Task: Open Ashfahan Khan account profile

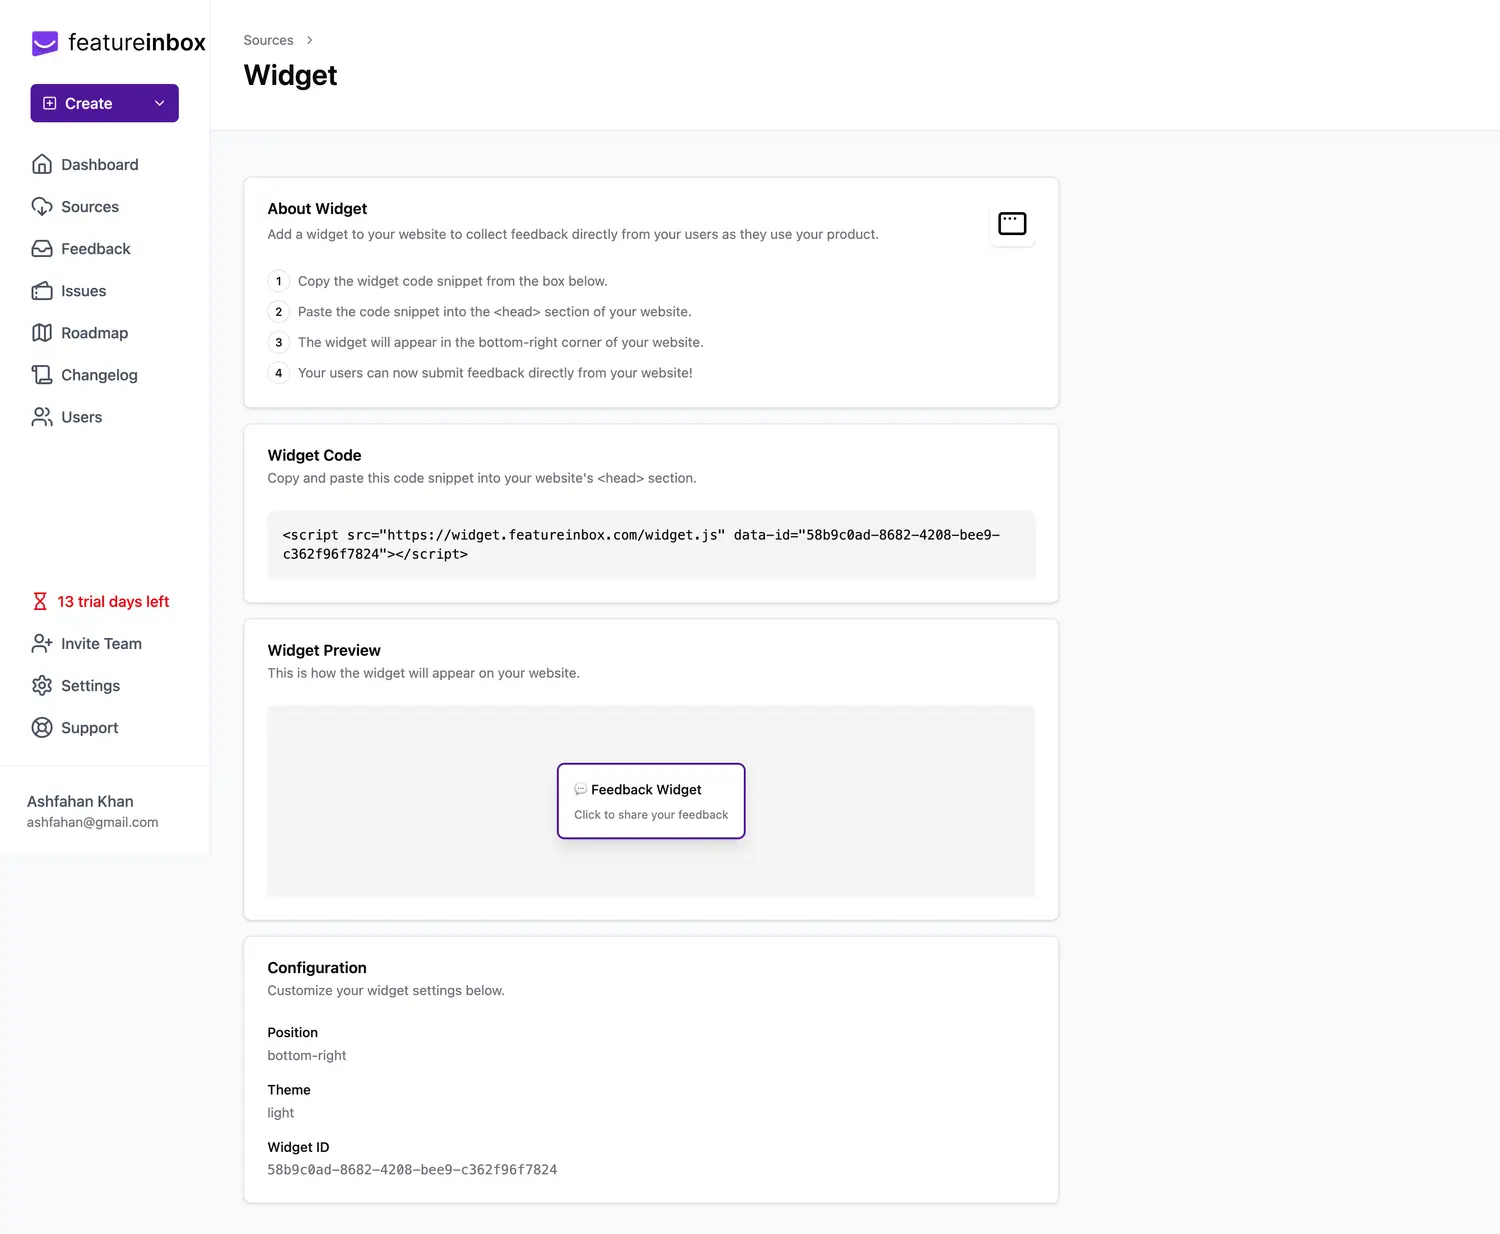Action: tap(92, 811)
